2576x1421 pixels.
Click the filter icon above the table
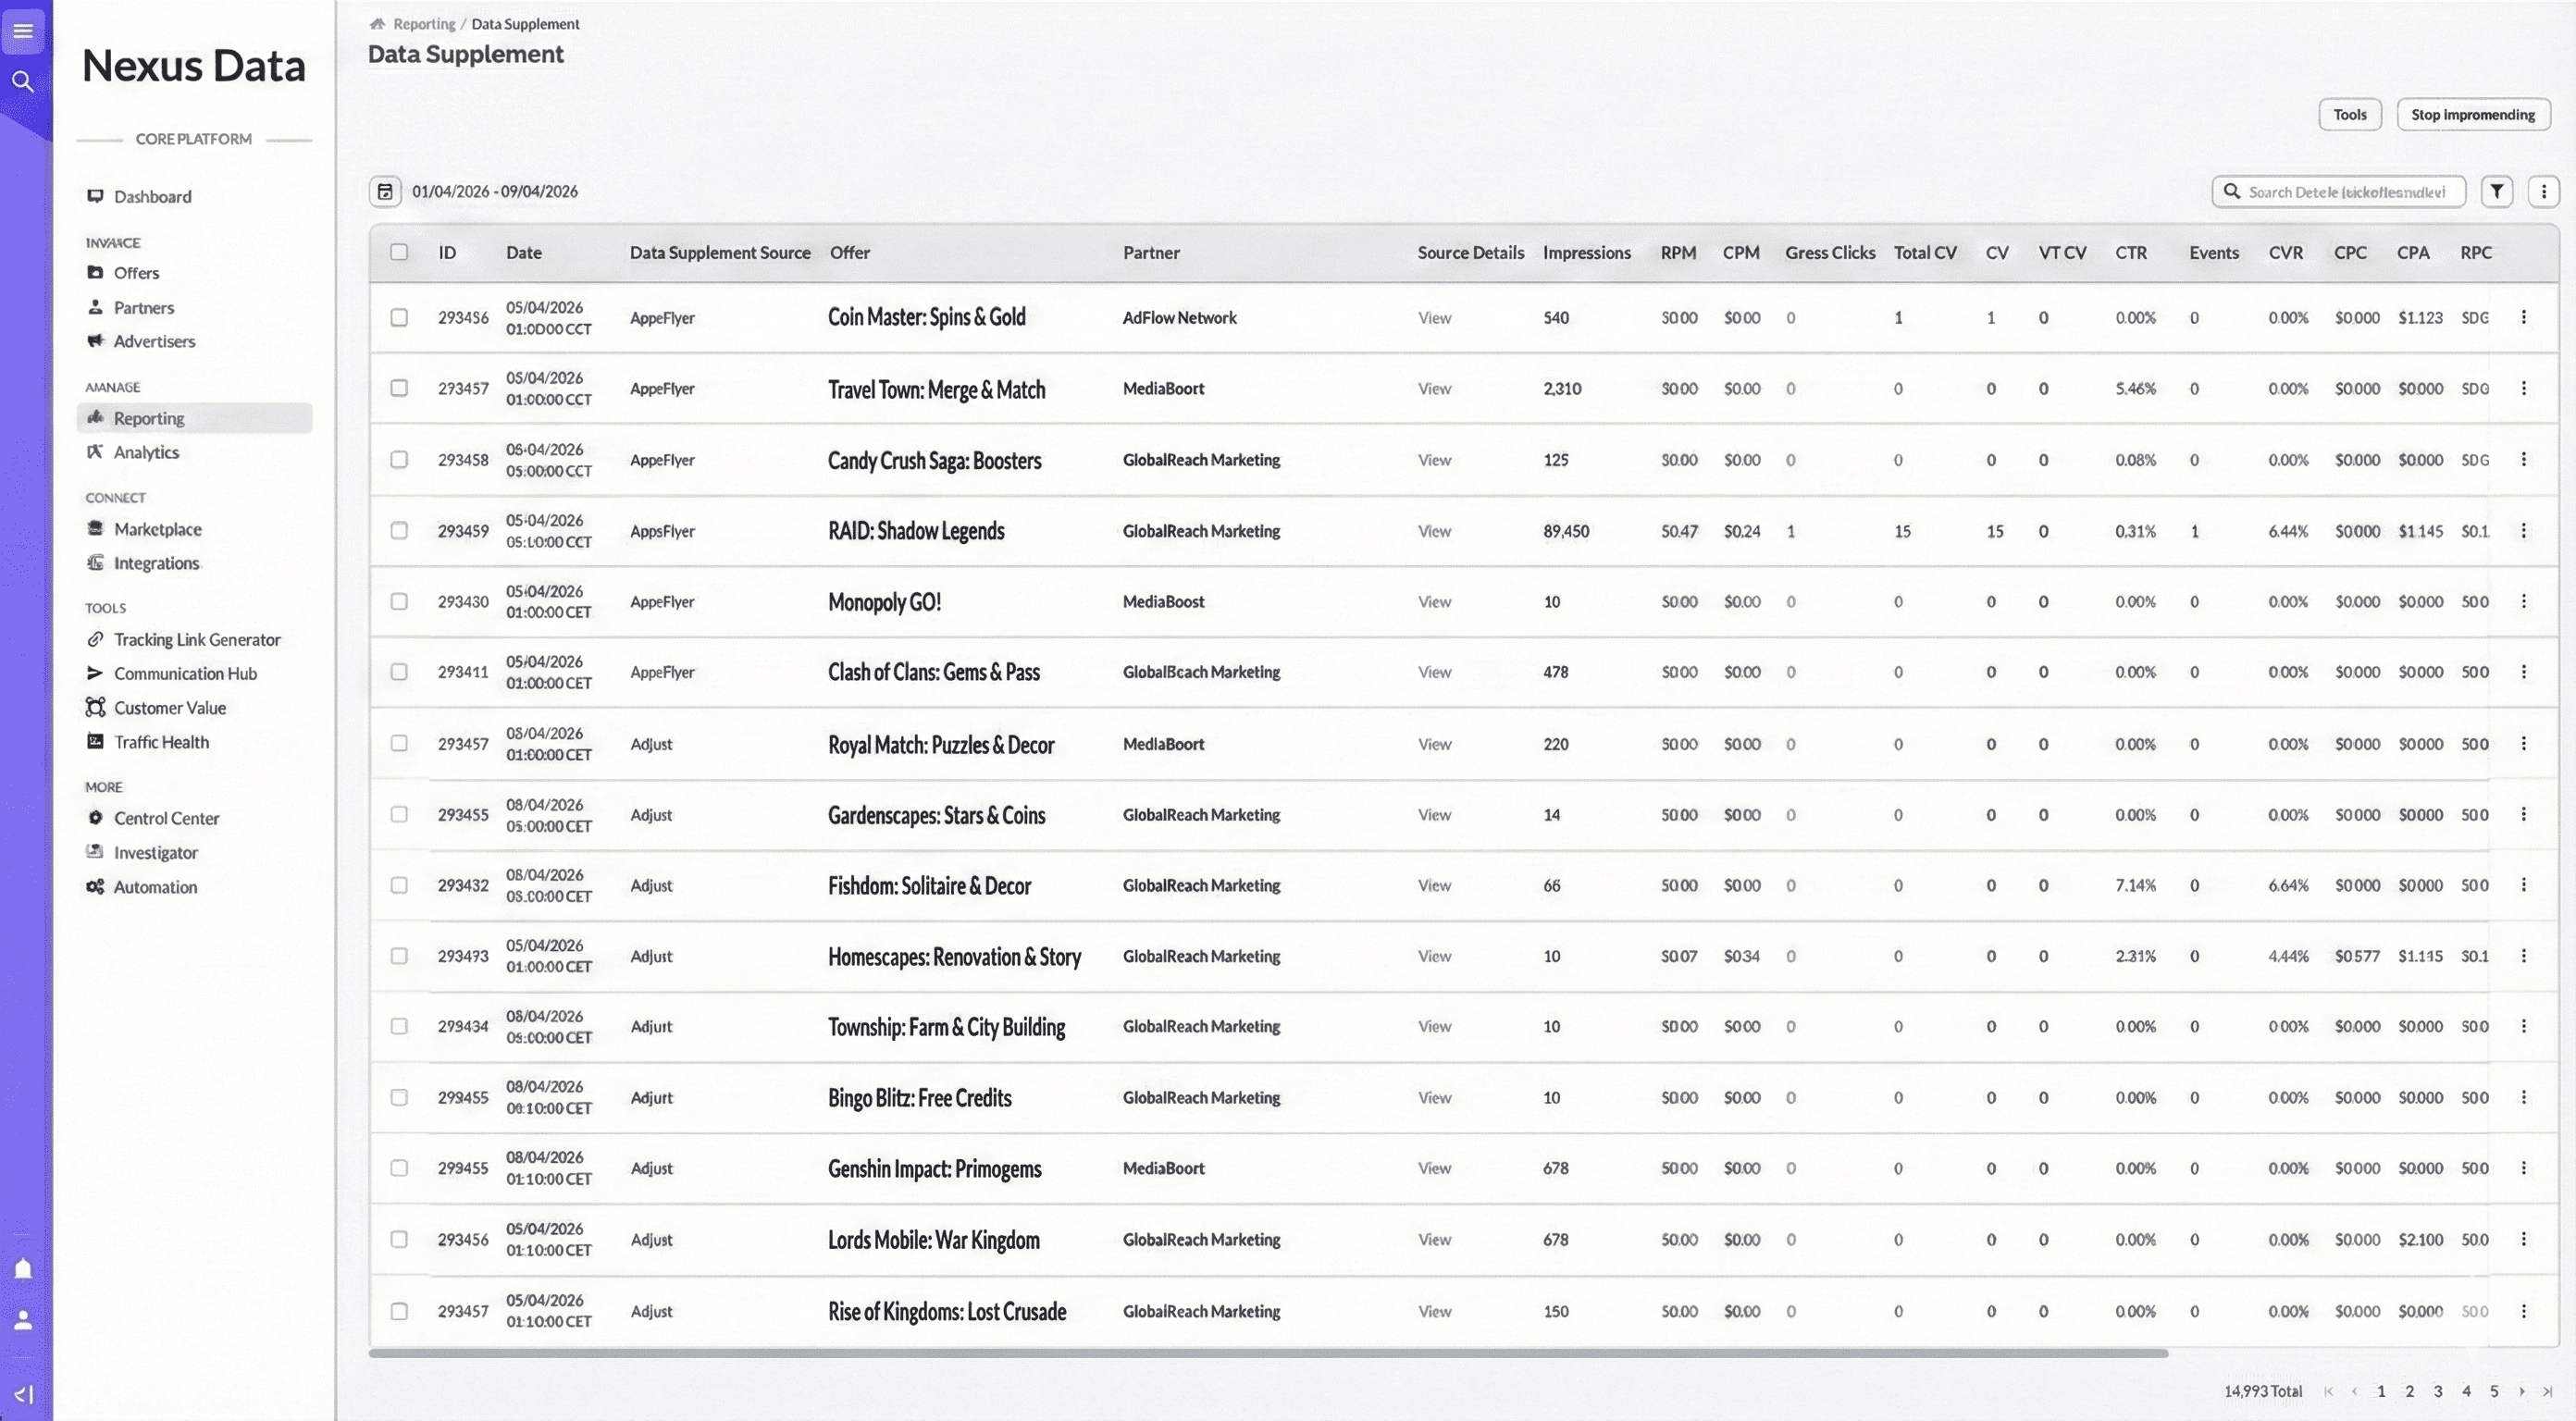point(2498,191)
